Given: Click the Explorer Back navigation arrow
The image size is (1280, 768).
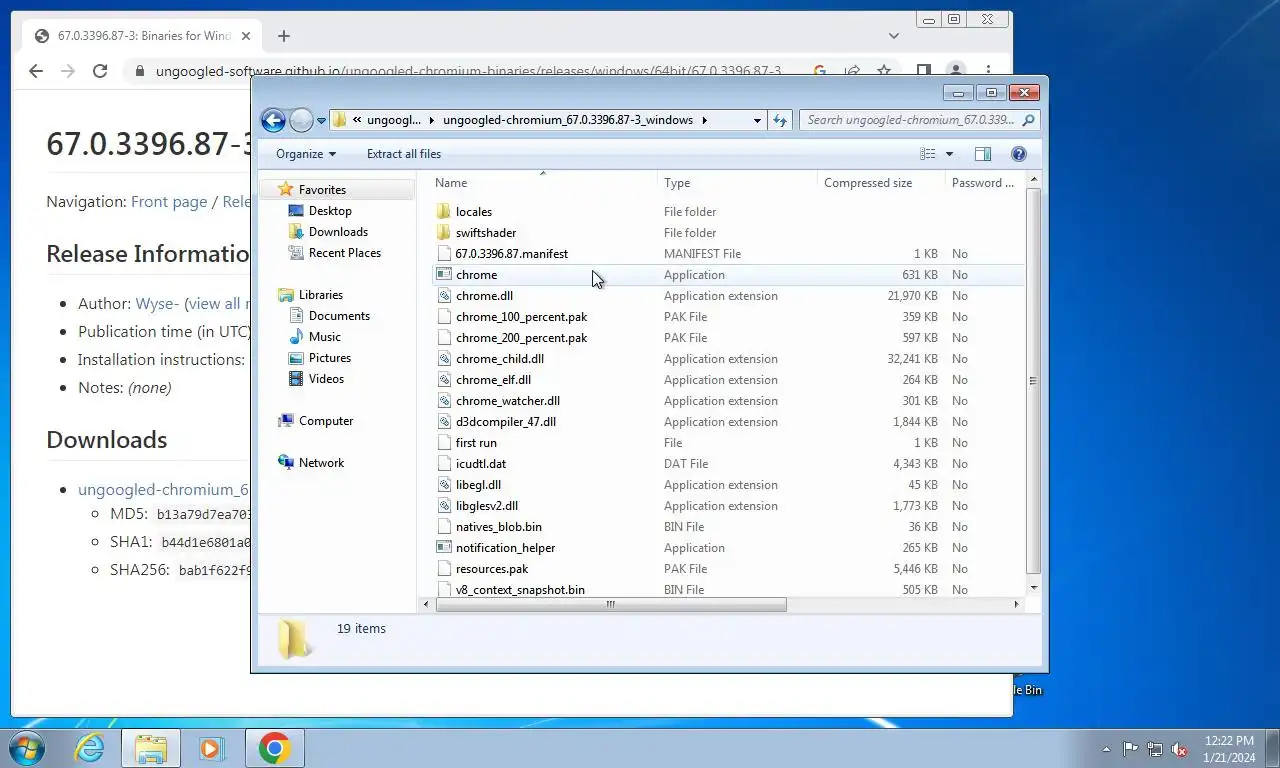Looking at the screenshot, I should [x=273, y=120].
